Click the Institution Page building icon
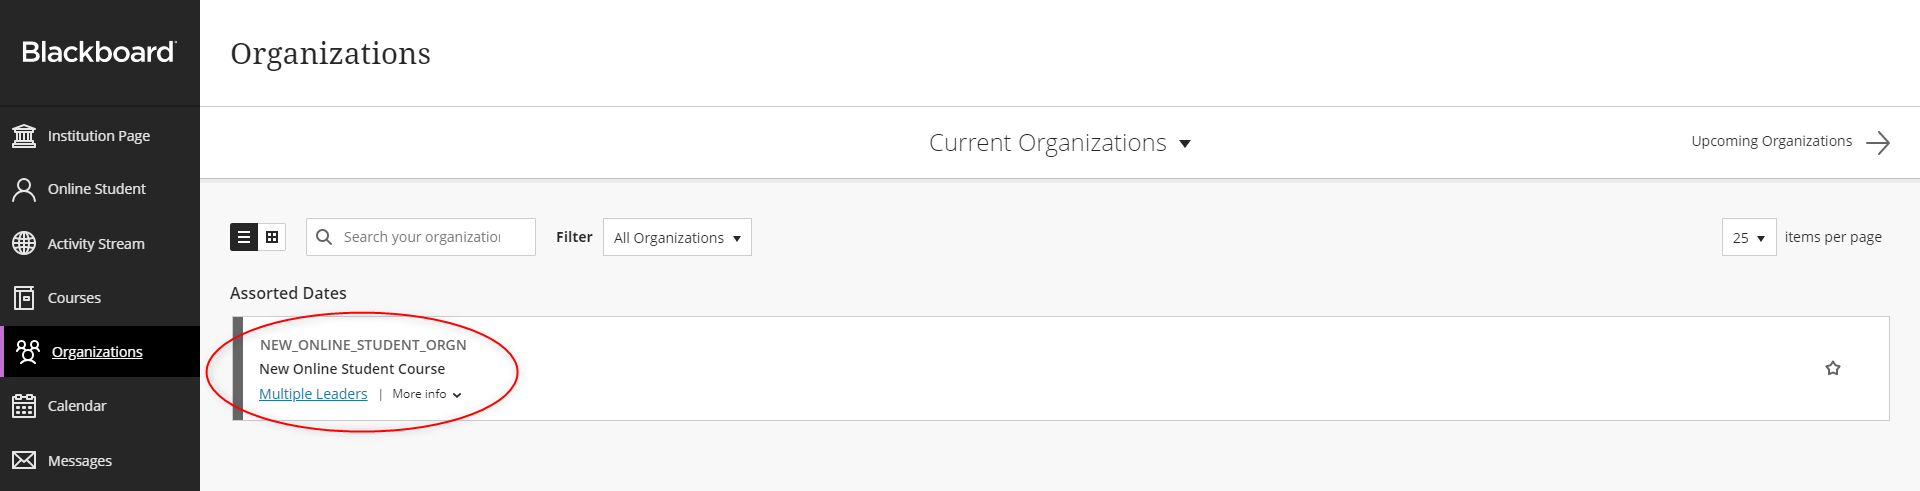 tap(24, 135)
